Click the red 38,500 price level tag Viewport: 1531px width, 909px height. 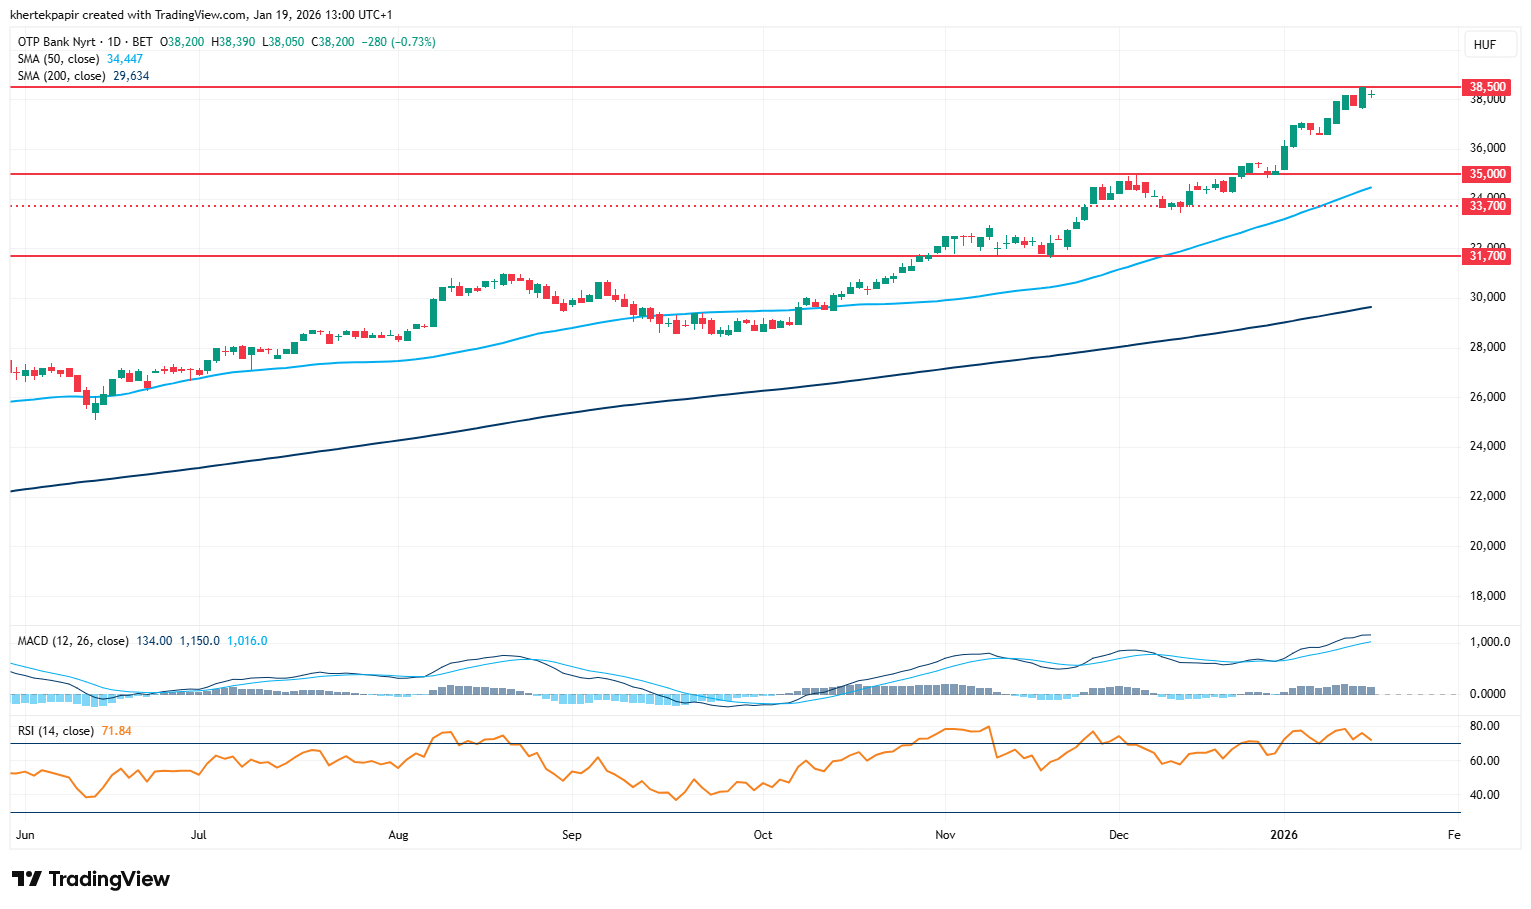(1487, 87)
